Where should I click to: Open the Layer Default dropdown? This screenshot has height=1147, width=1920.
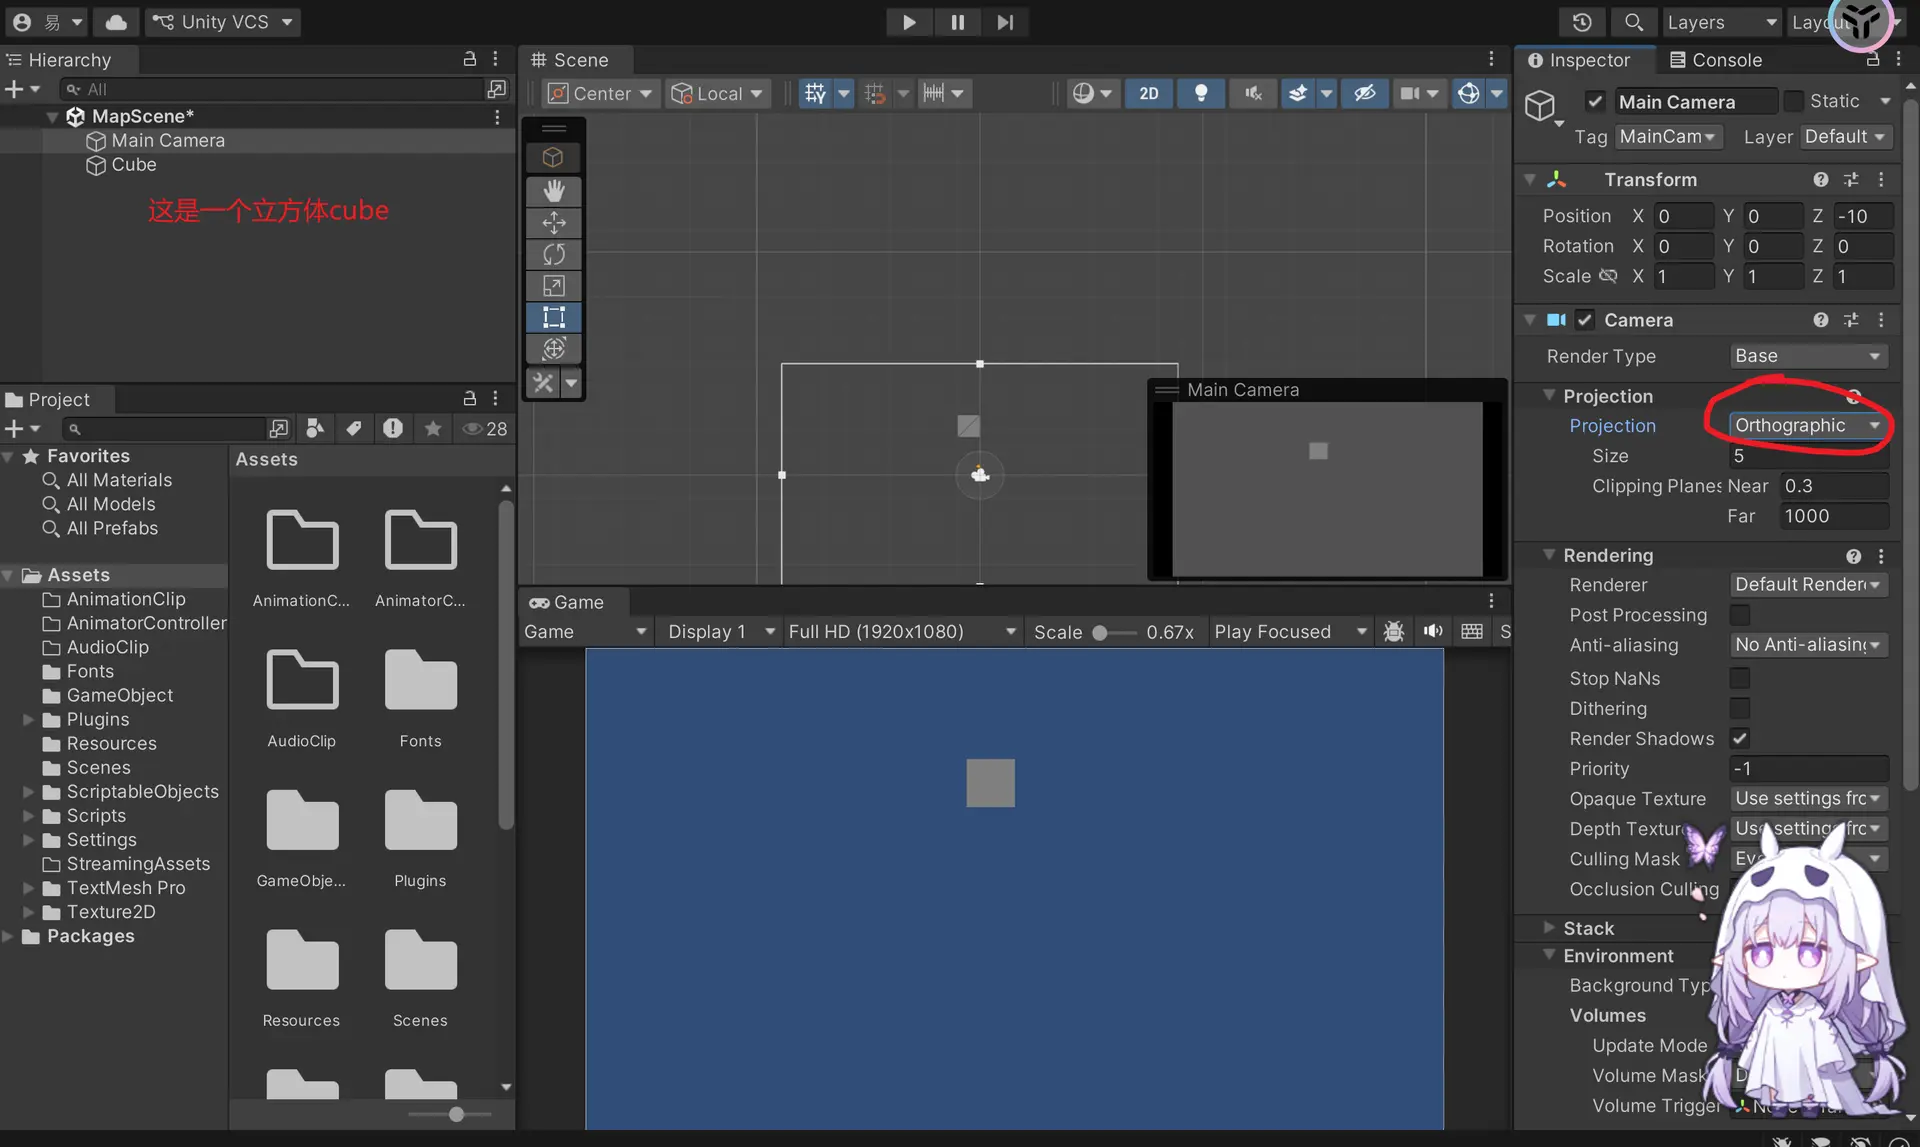pos(1846,137)
